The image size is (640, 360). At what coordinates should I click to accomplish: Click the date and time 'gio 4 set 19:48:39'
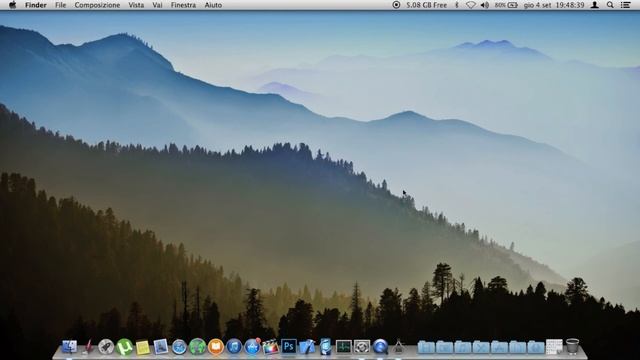554,5
